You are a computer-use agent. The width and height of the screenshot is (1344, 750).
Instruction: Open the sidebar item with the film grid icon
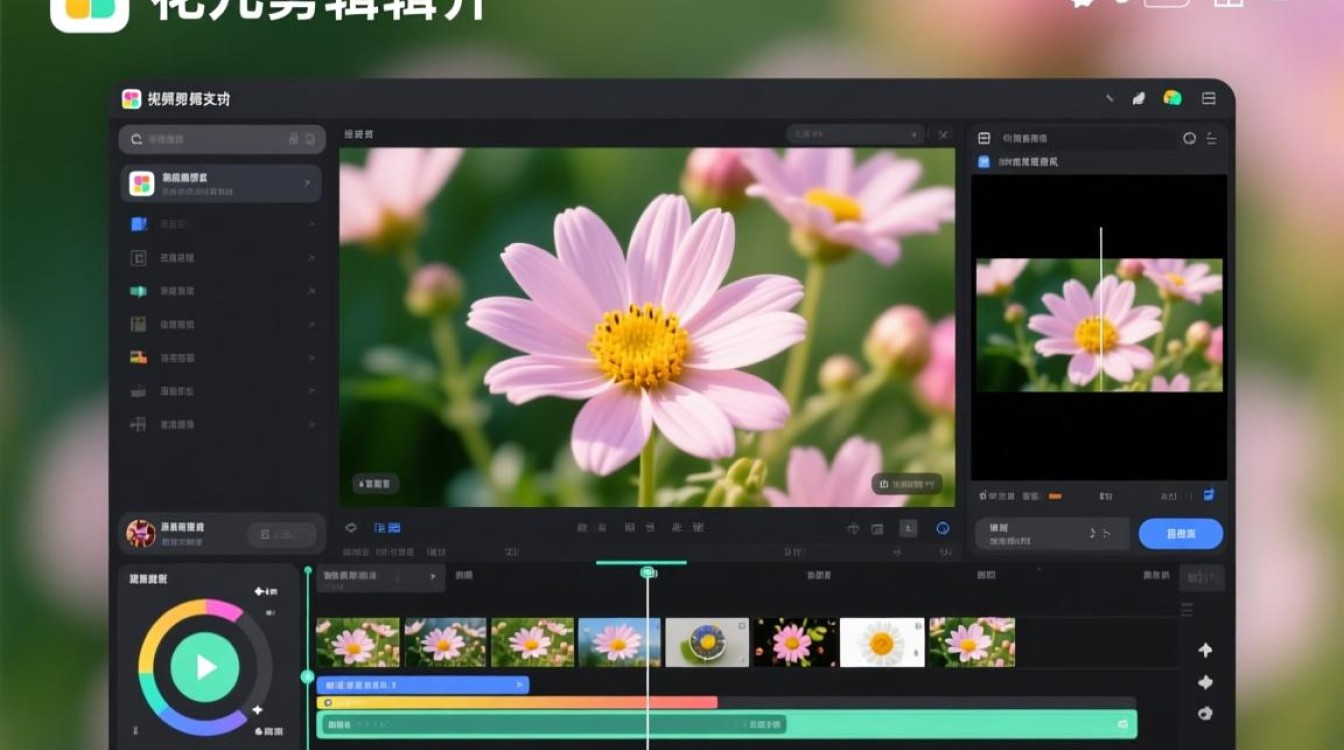coord(221,324)
